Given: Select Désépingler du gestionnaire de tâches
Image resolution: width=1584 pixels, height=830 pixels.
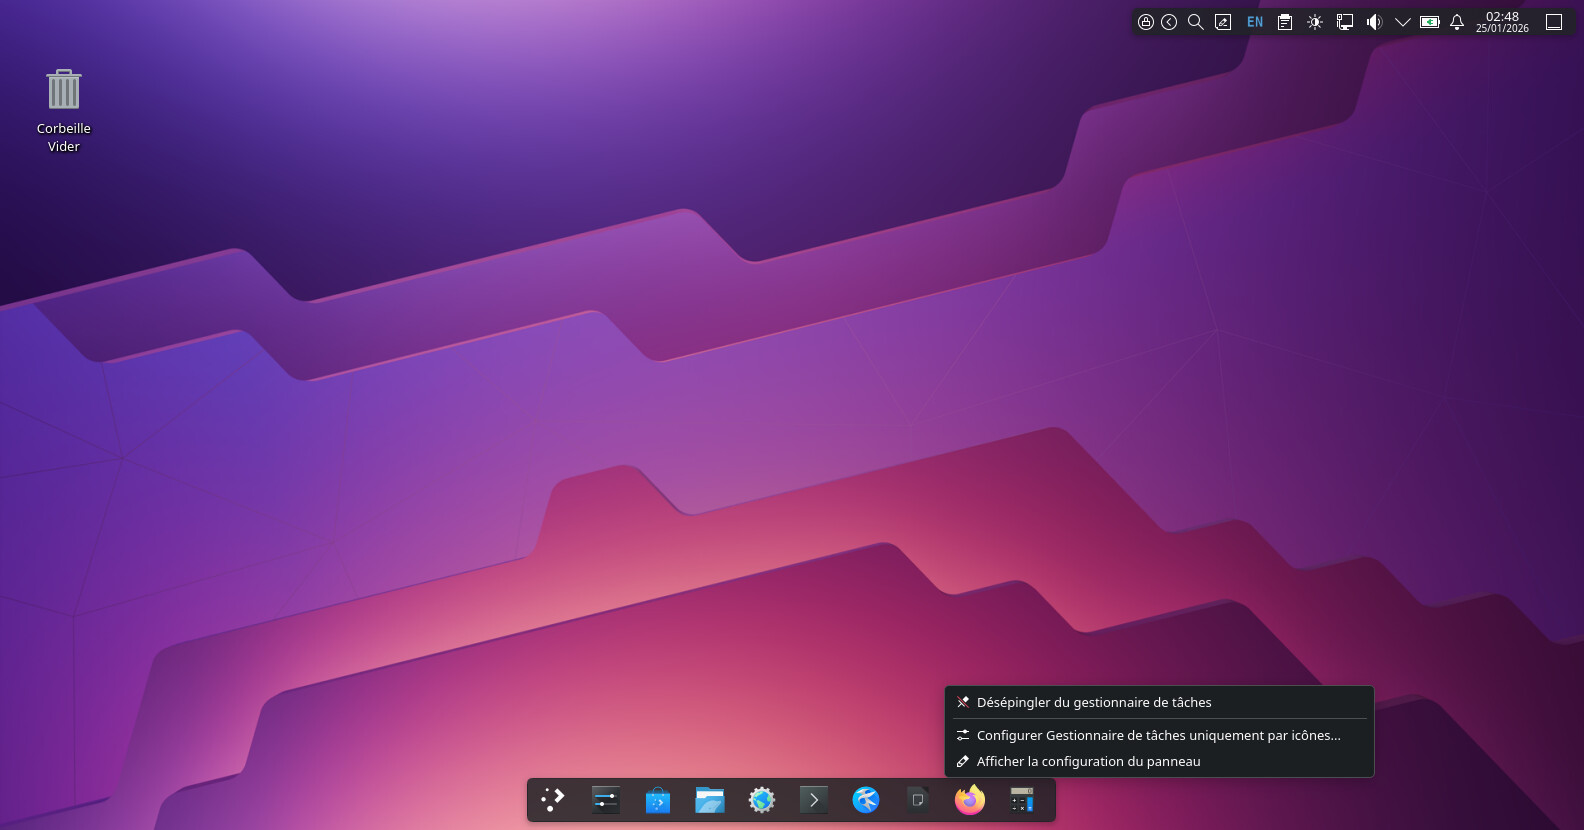Looking at the screenshot, I should (1093, 703).
